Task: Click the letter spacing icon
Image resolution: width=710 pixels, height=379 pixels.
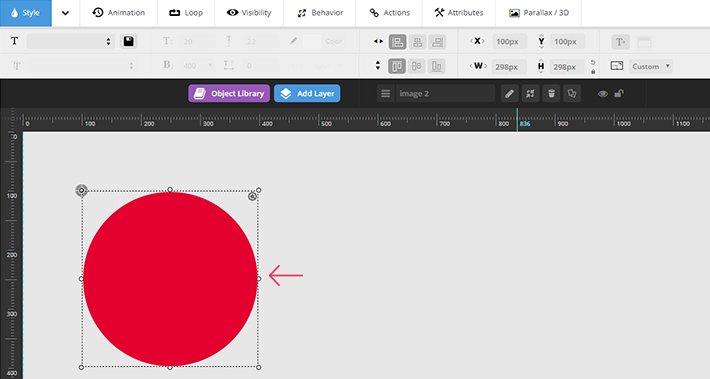Action: (229, 65)
